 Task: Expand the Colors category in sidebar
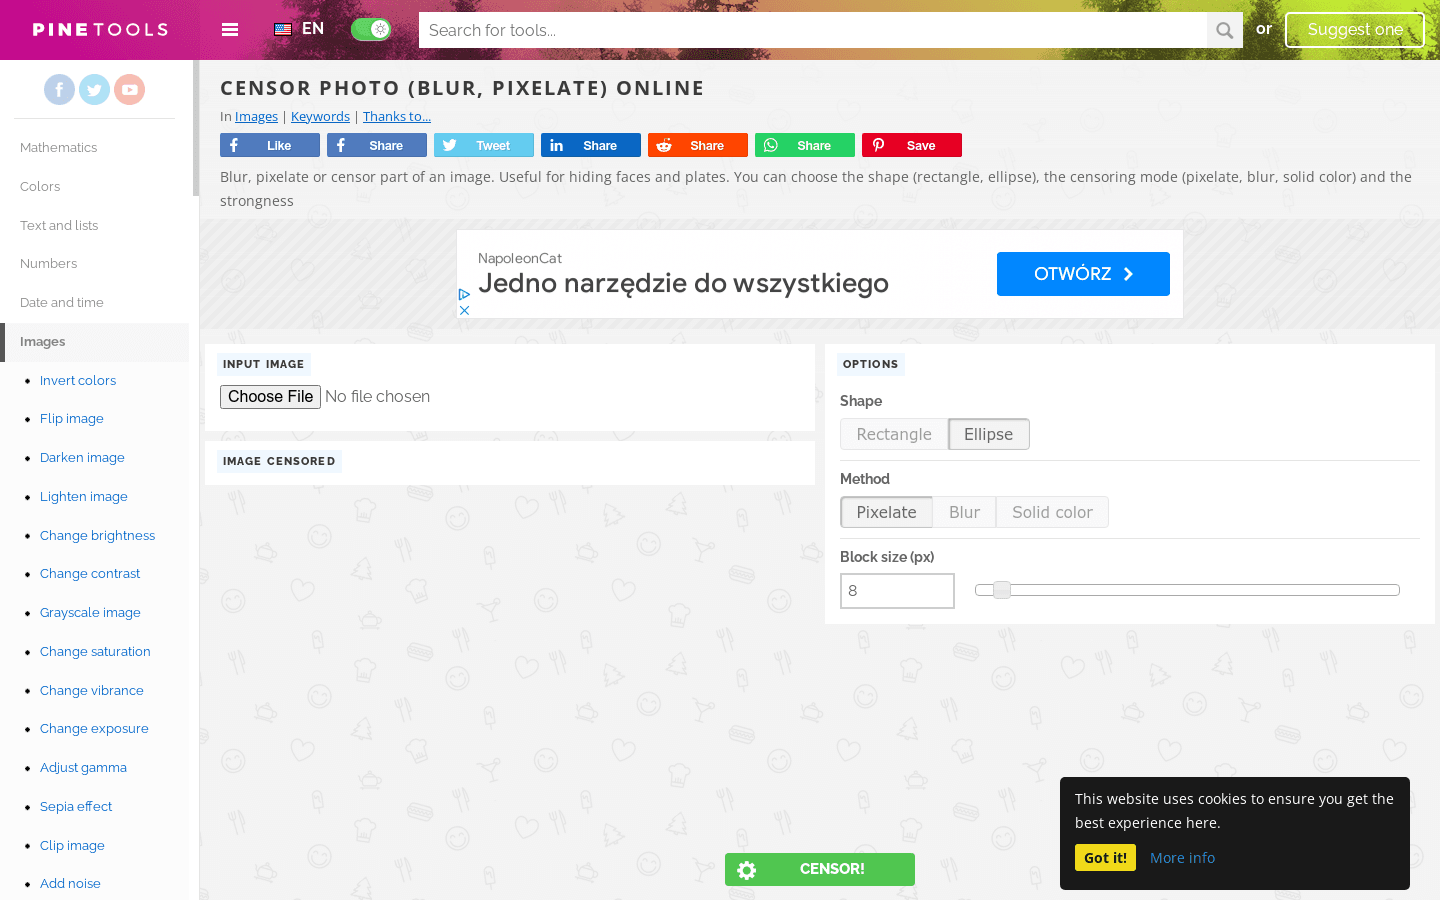[x=40, y=187]
